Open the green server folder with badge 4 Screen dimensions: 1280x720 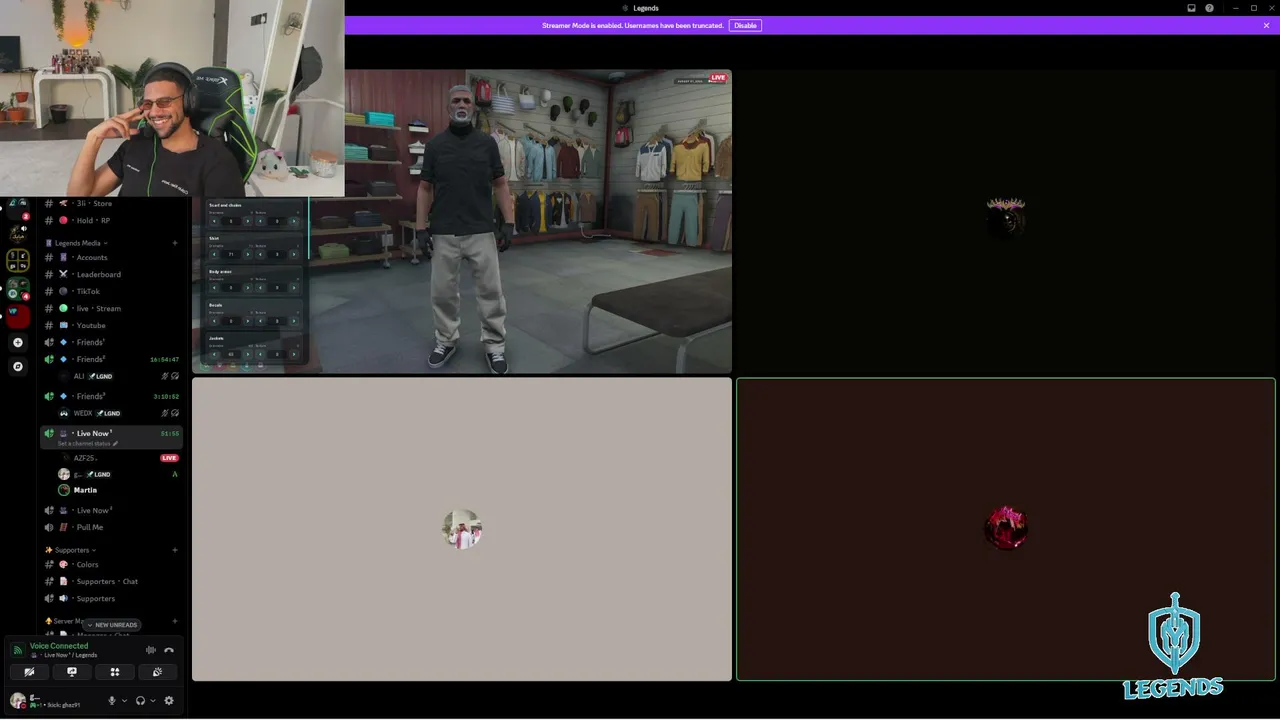point(17,289)
